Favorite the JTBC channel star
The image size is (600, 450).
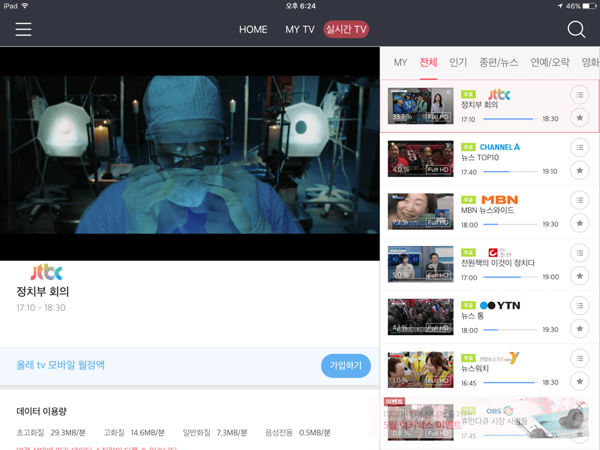coord(580,118)
